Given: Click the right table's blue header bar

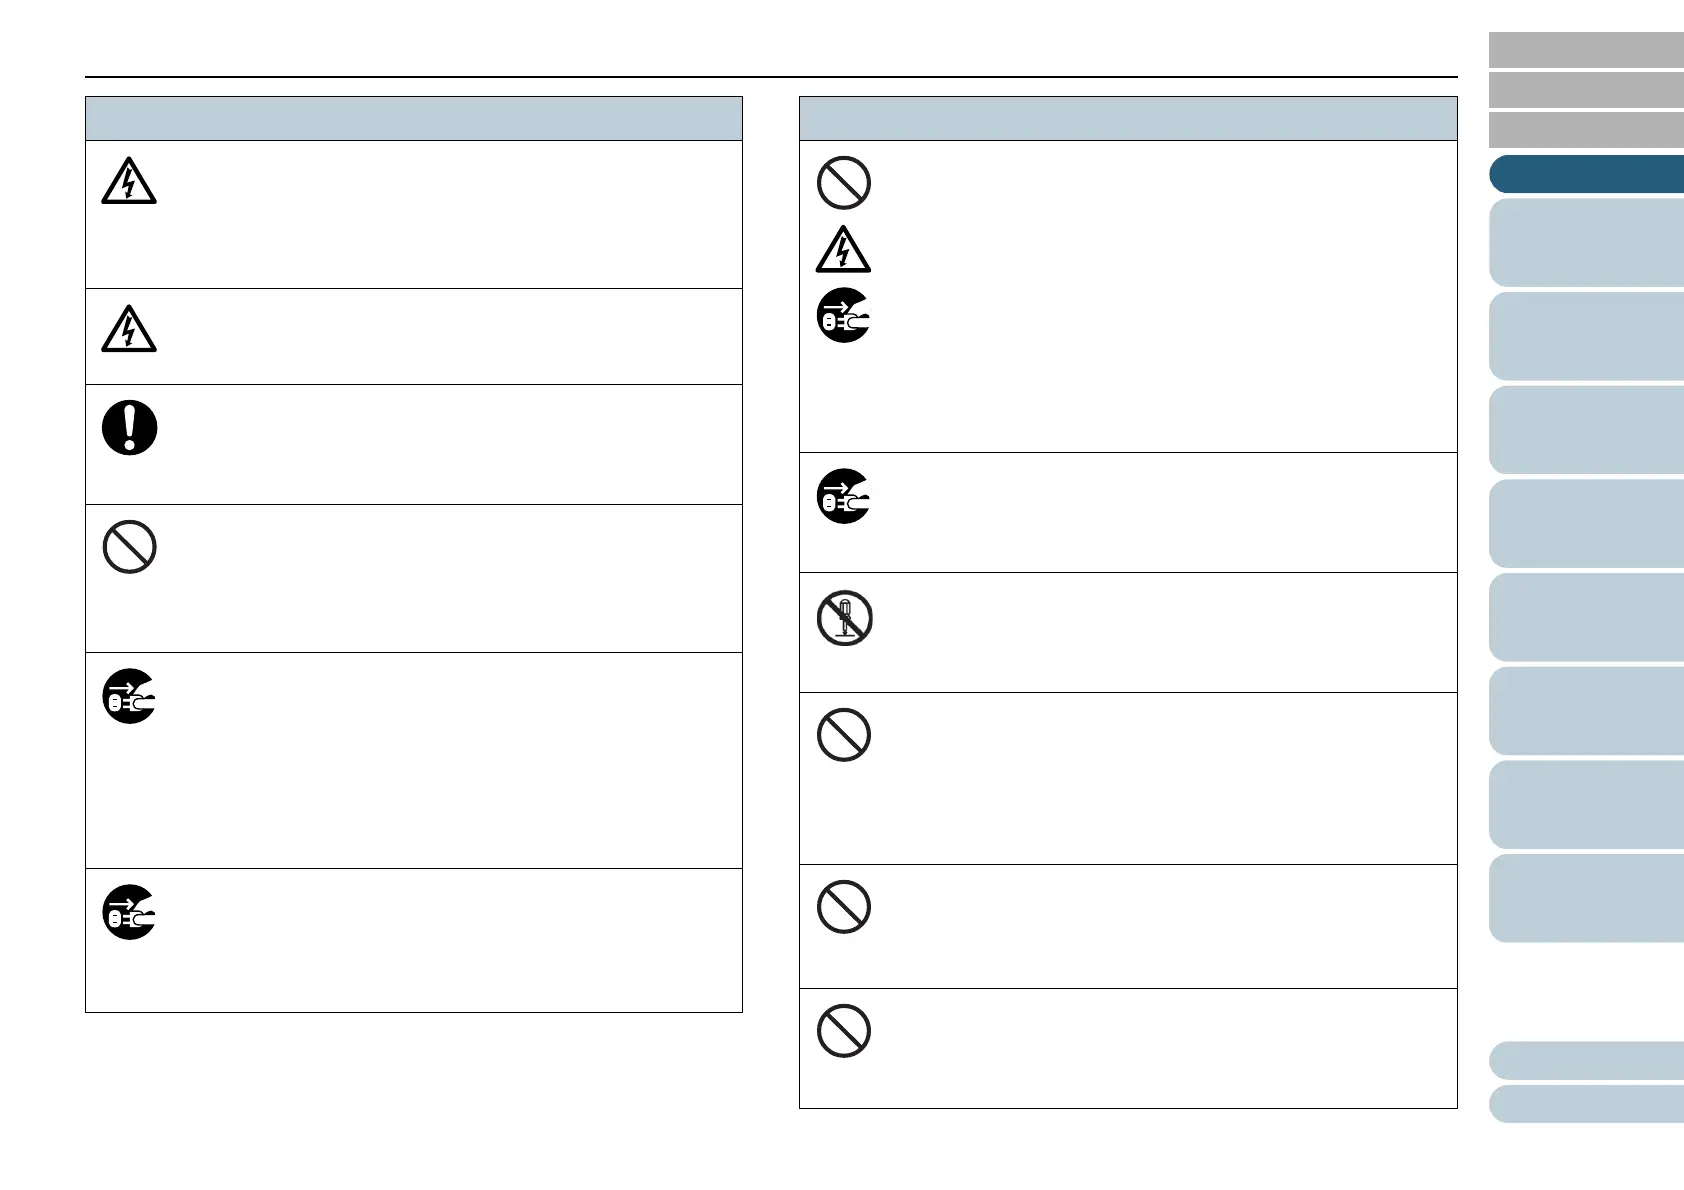Looking at the screenshot, I should [x=1128, y=119].
